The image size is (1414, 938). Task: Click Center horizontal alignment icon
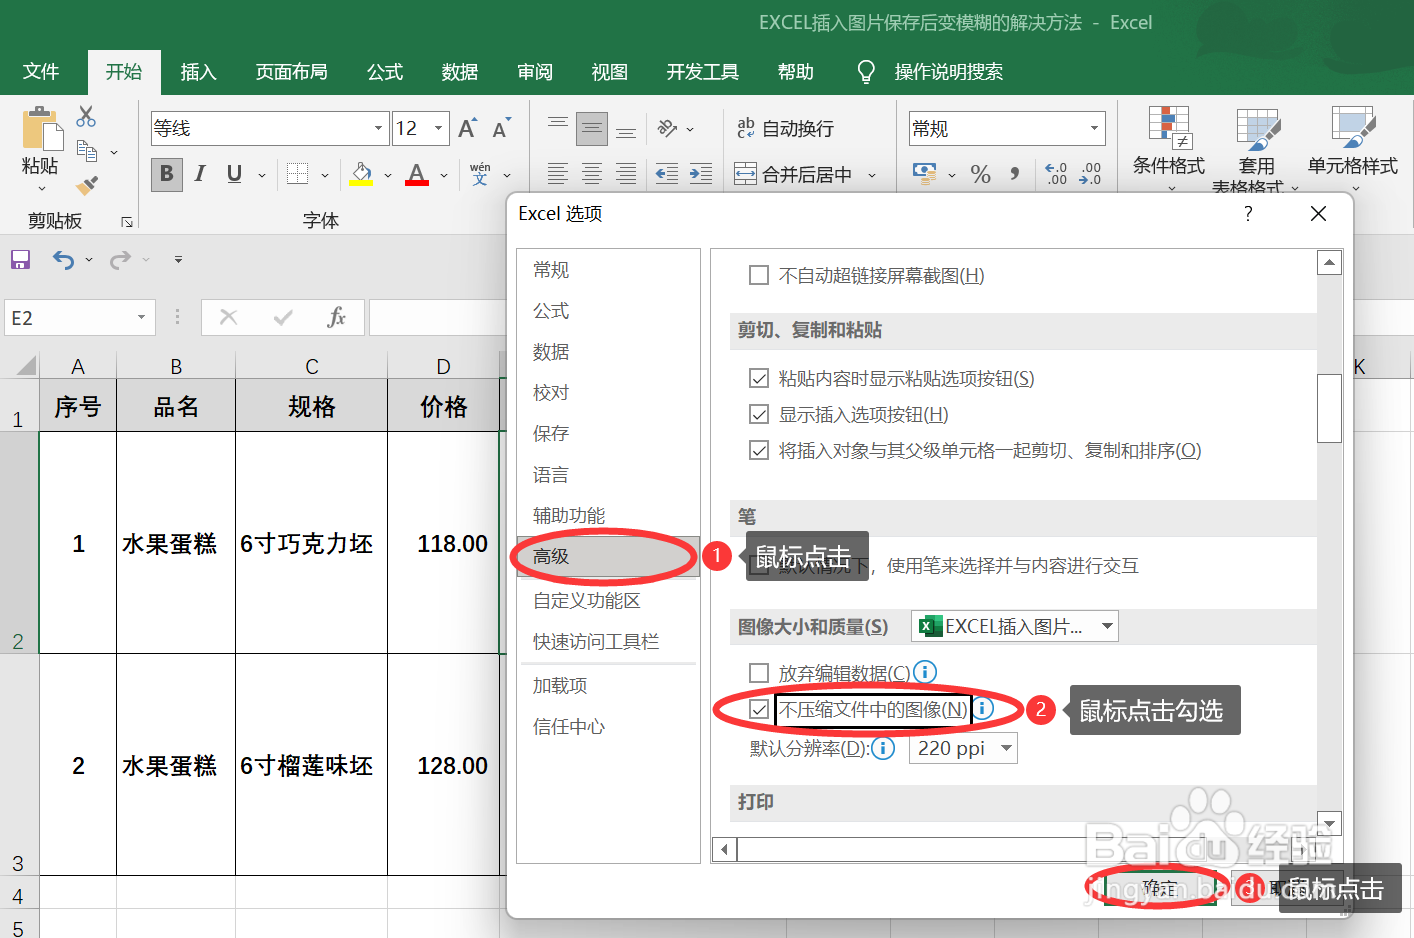[x=592, y=174]
